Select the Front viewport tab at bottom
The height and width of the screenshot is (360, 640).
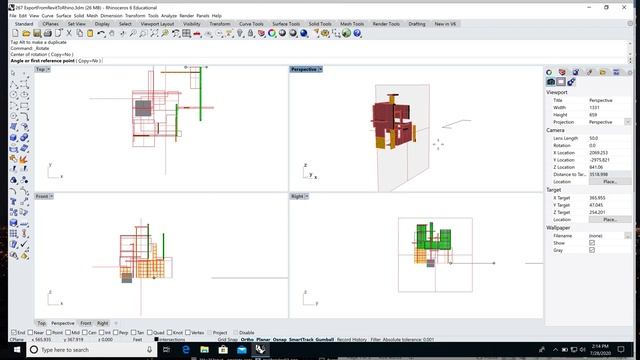tap(86, 323)
